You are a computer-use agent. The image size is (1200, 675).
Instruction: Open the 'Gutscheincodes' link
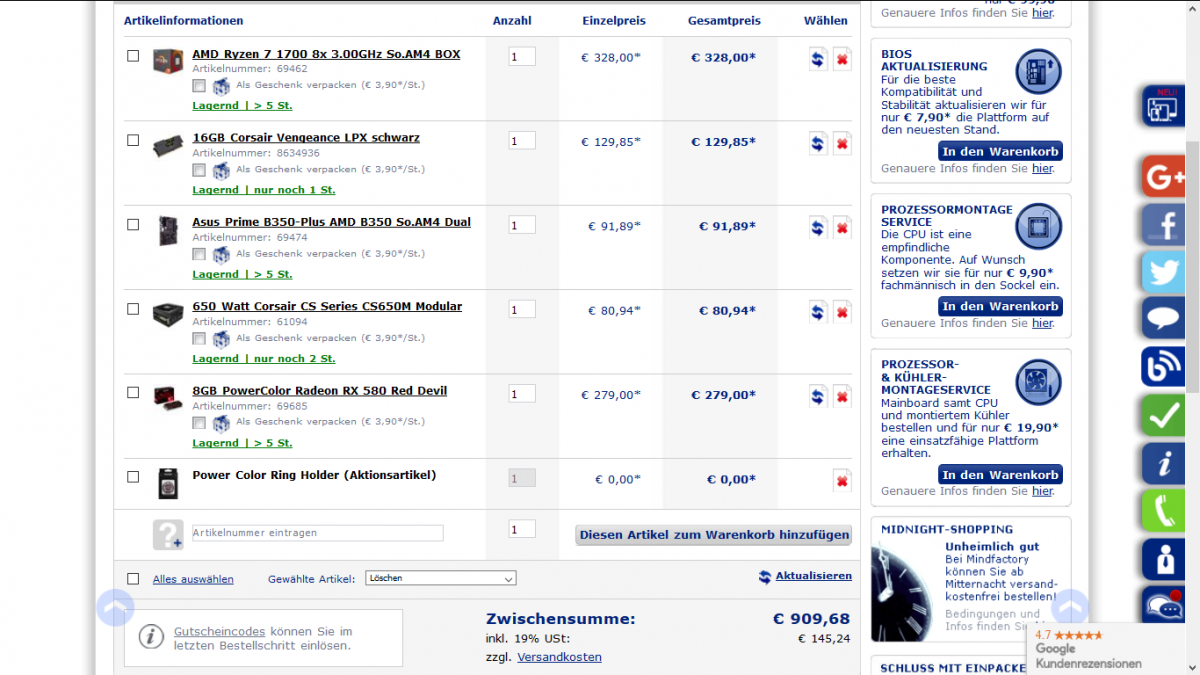[219, 632]
